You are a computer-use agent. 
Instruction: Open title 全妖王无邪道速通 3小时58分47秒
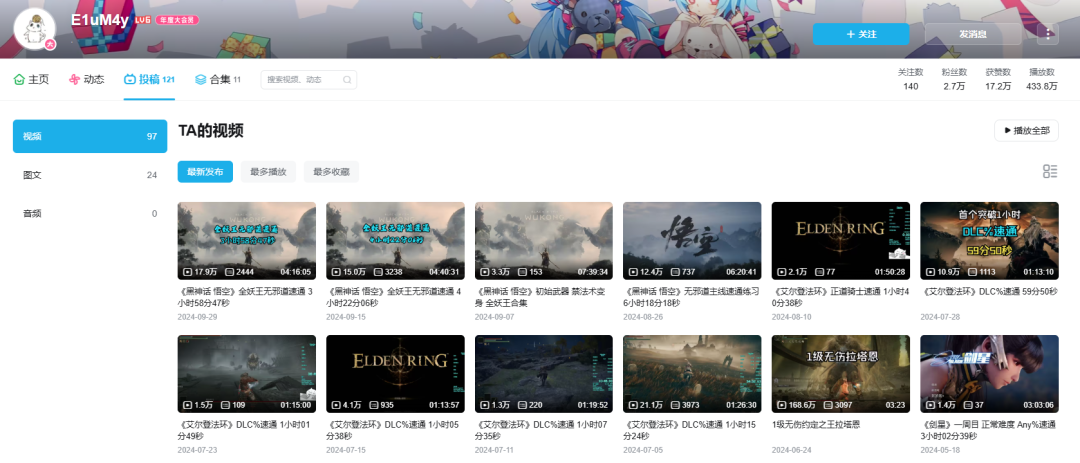click(x=247, y=297)
